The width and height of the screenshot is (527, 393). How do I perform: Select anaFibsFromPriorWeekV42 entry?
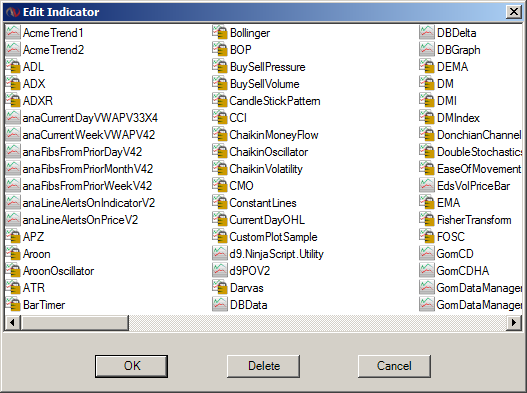point(87,186)
